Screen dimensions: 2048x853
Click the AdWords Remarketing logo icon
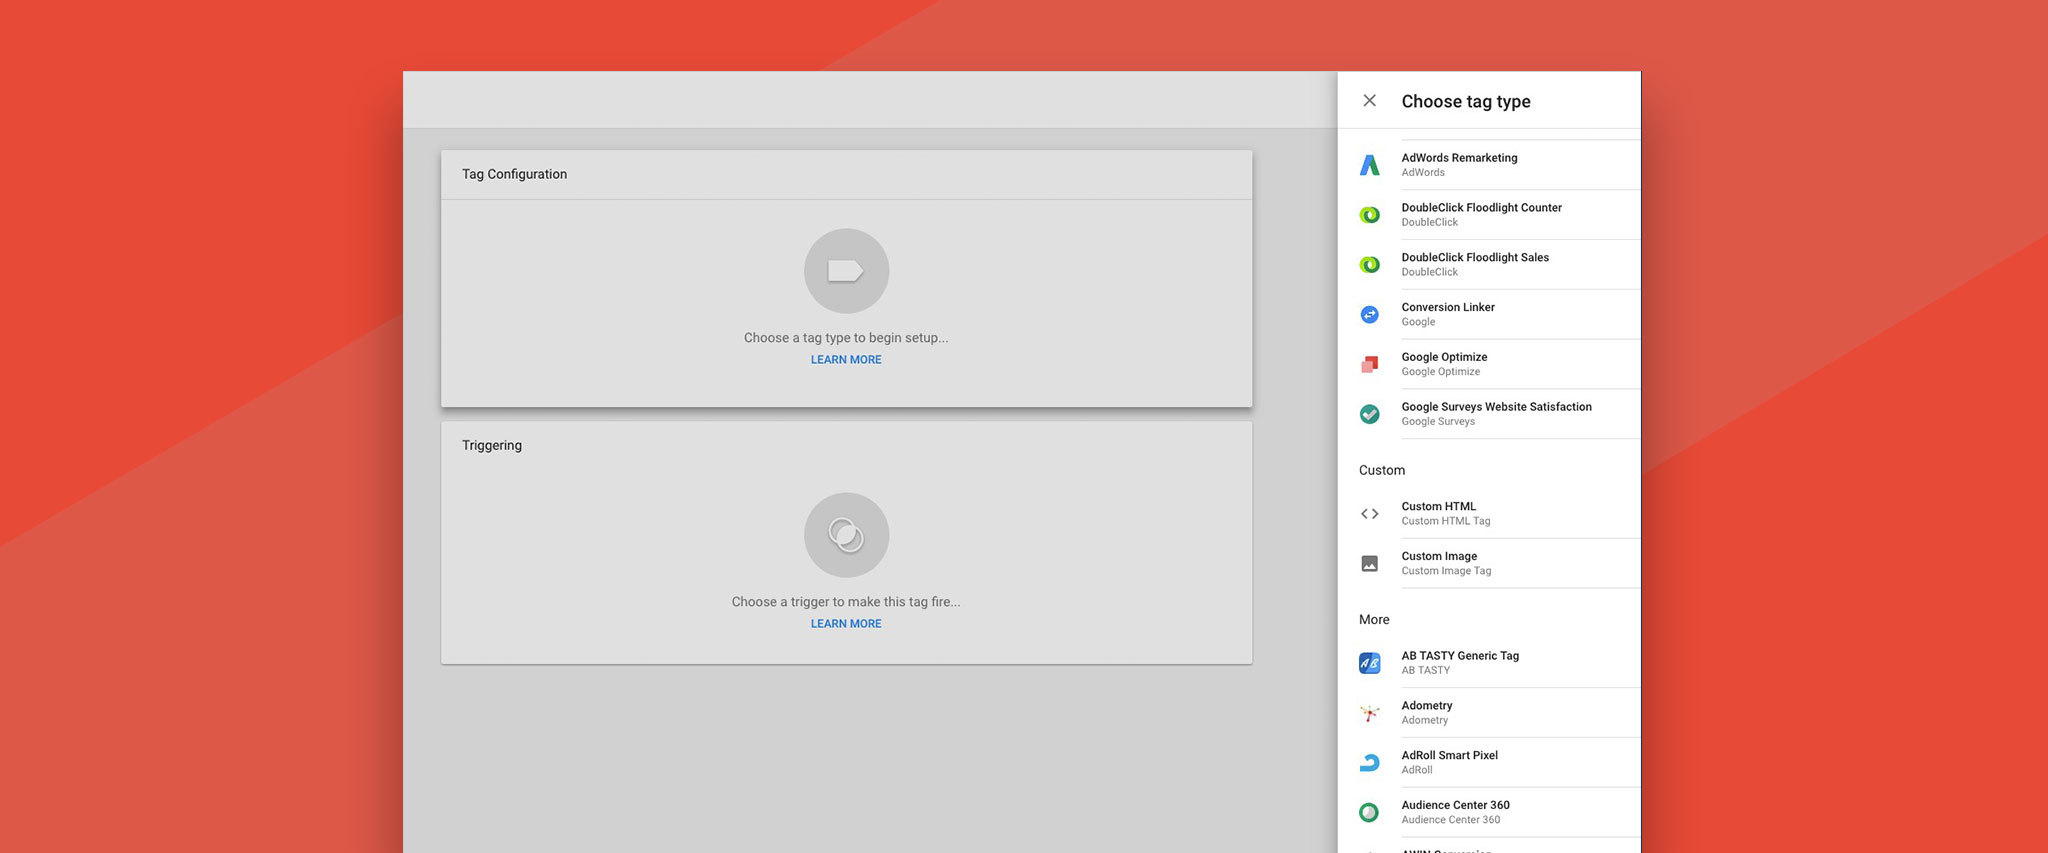(1369, 165)
